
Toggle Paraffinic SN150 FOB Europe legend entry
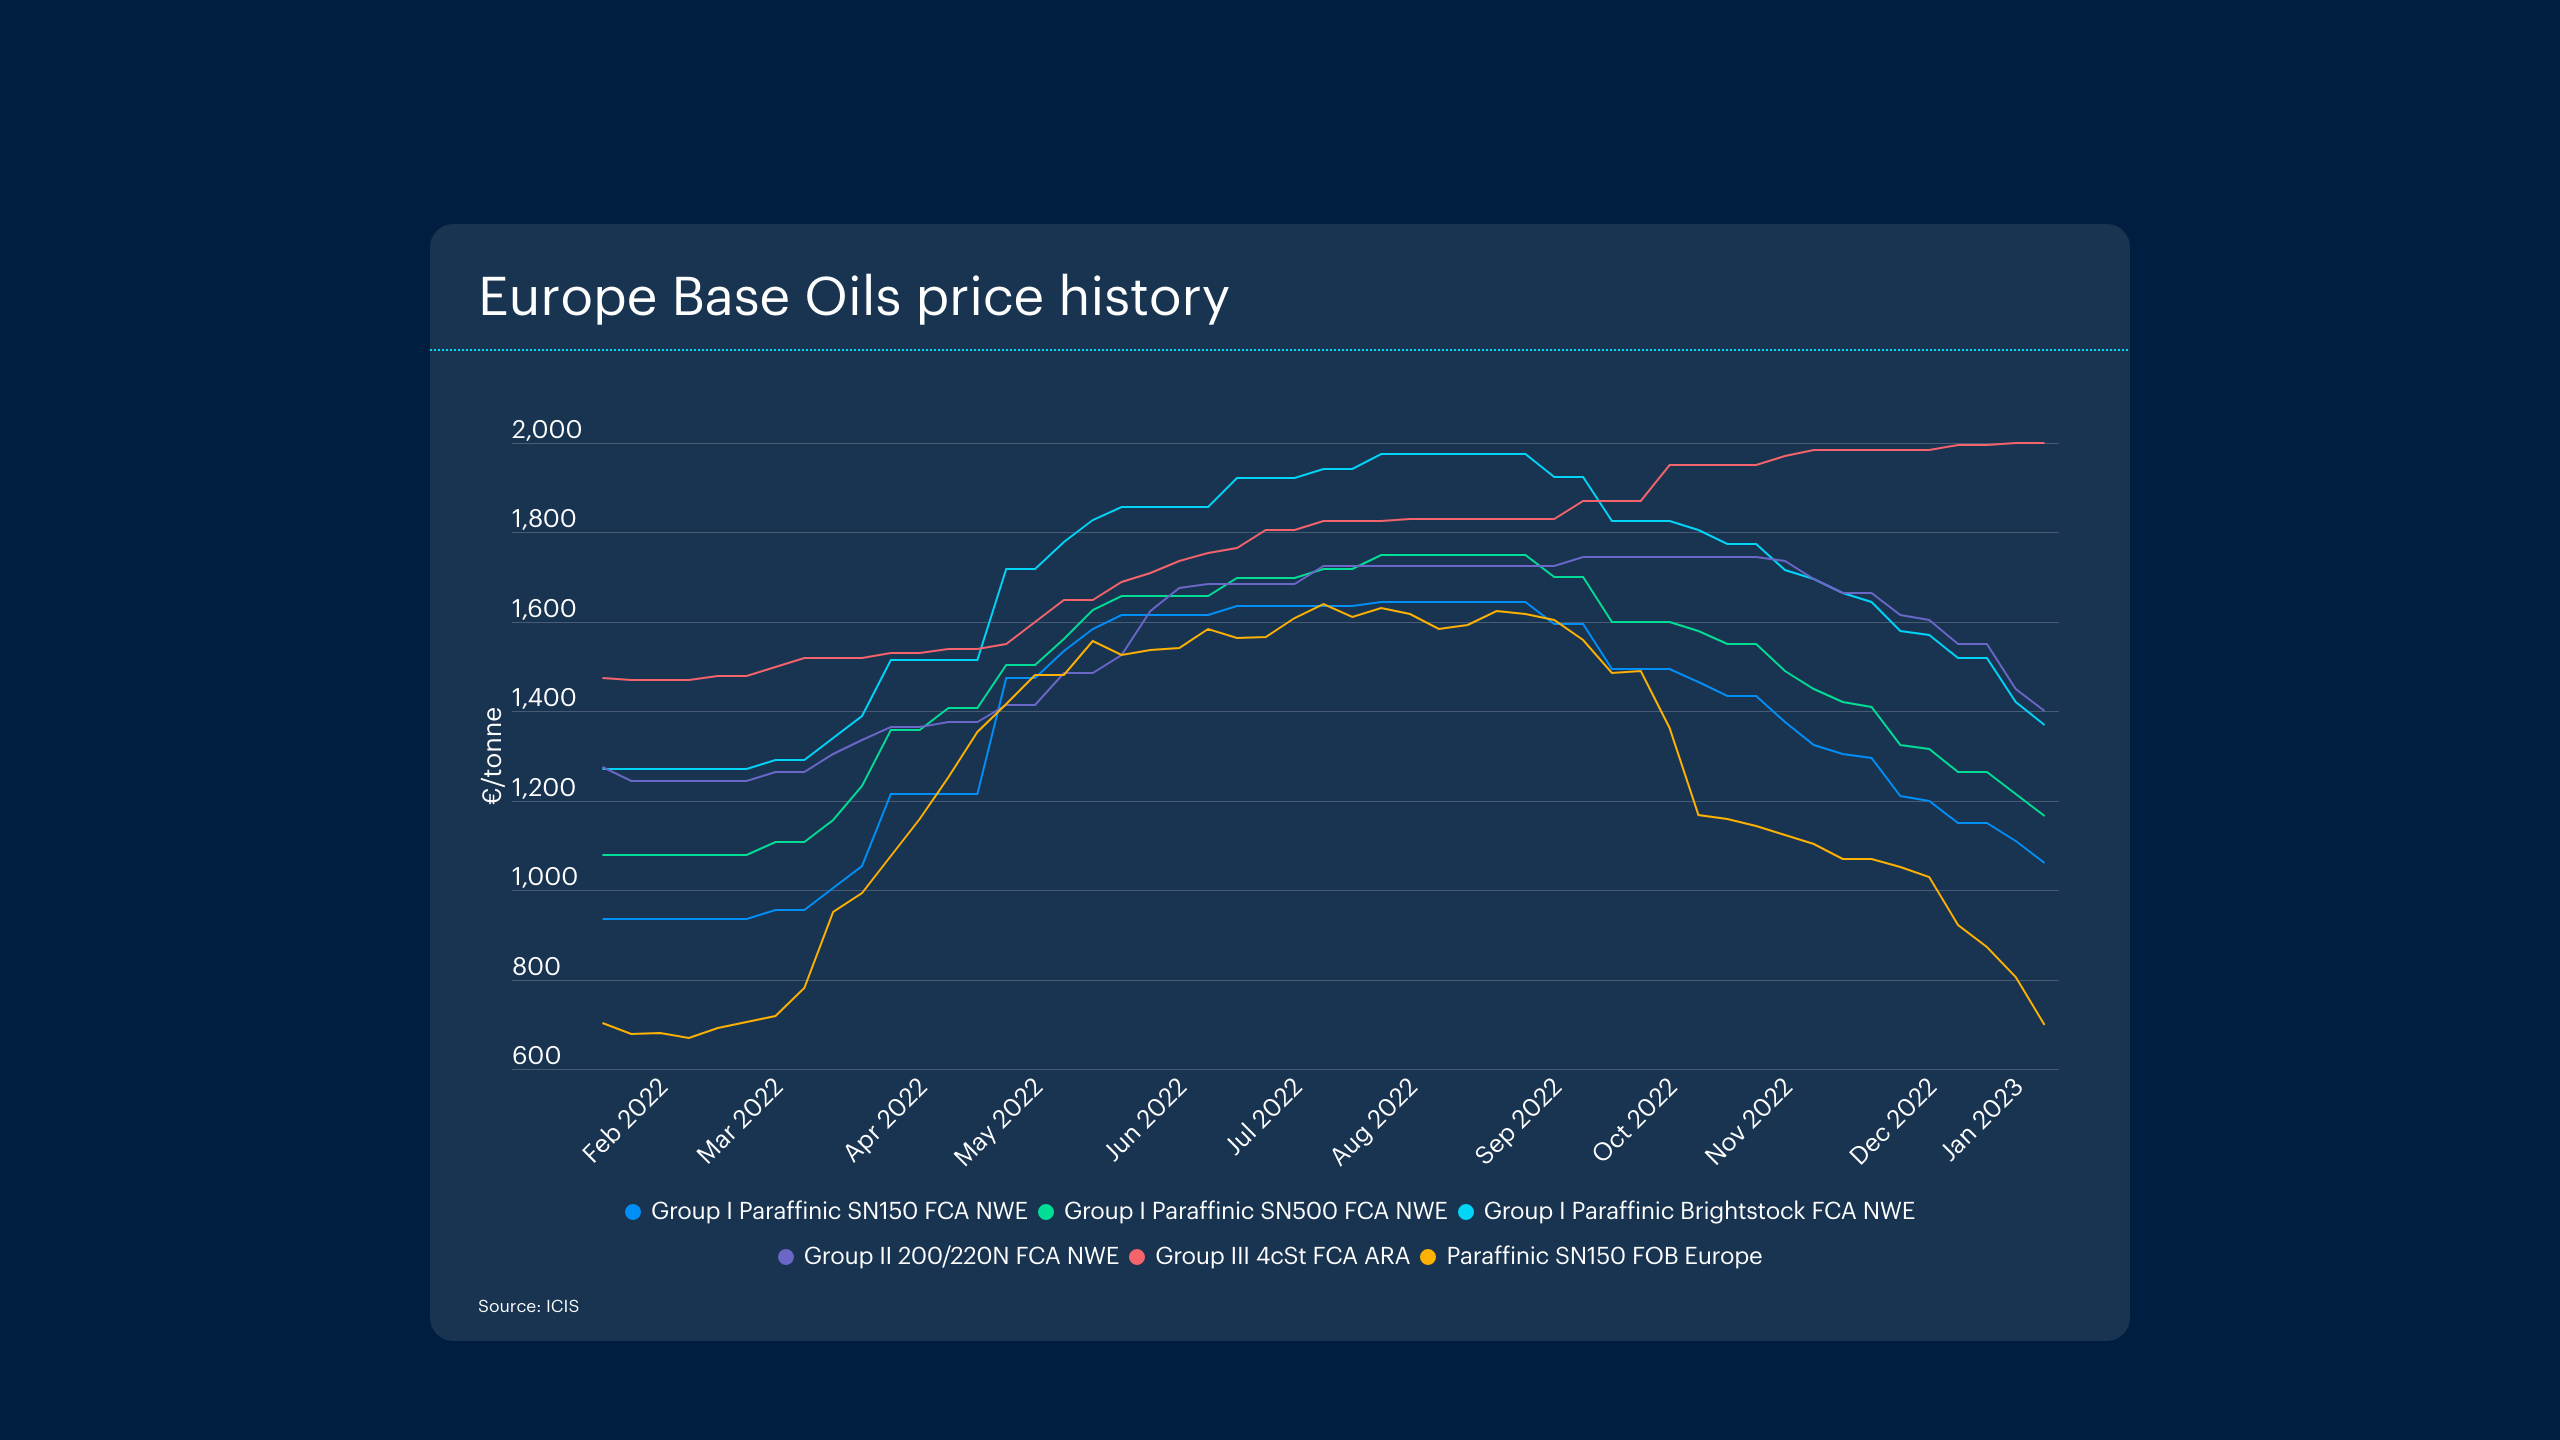[x=1603, y=1256]
